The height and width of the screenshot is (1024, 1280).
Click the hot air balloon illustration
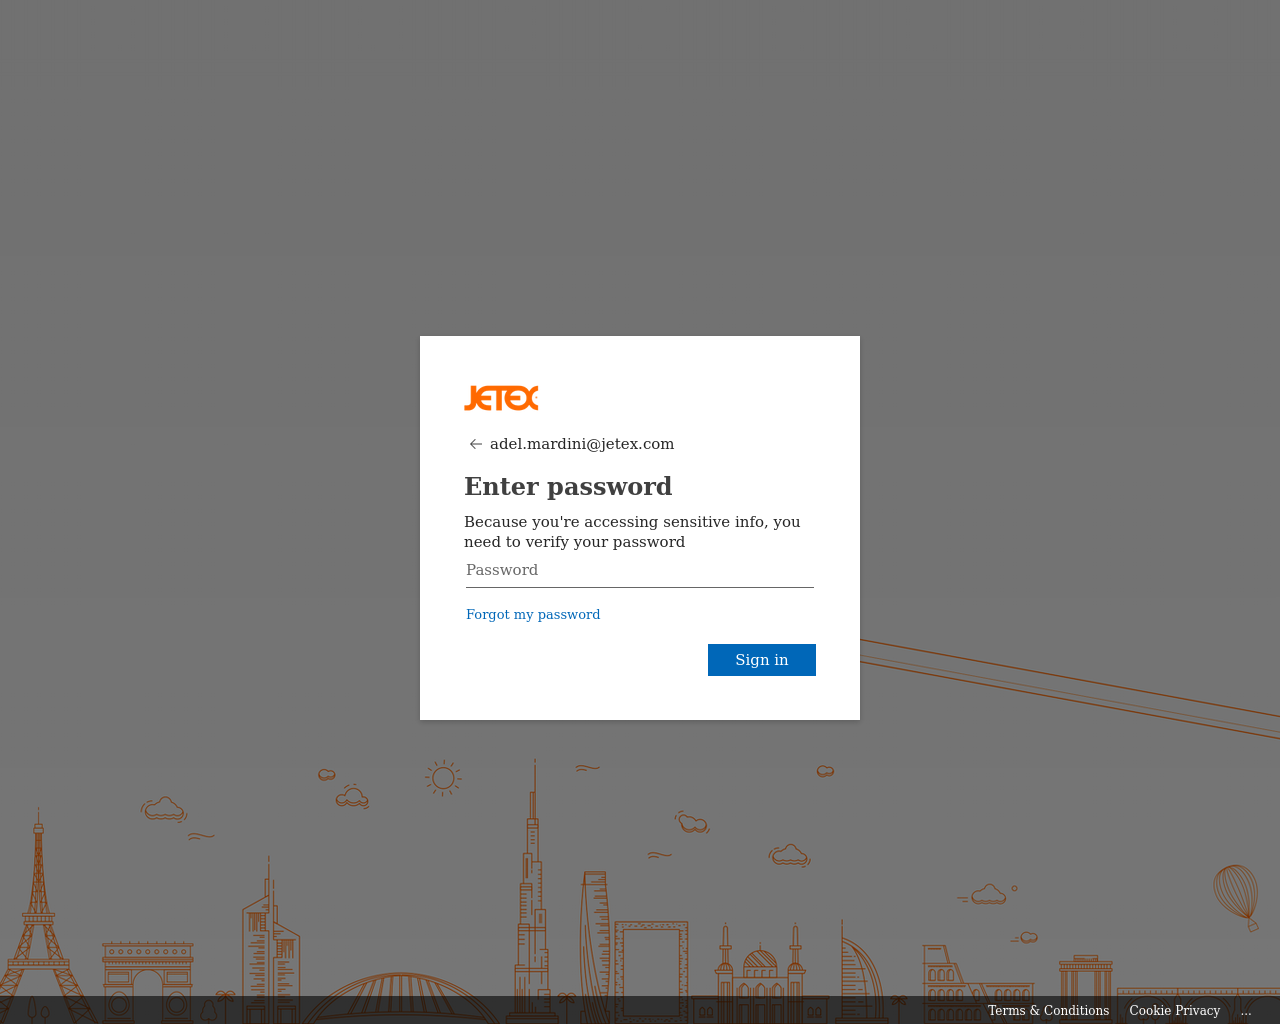pyautogui.click(x=1237, y=897)
